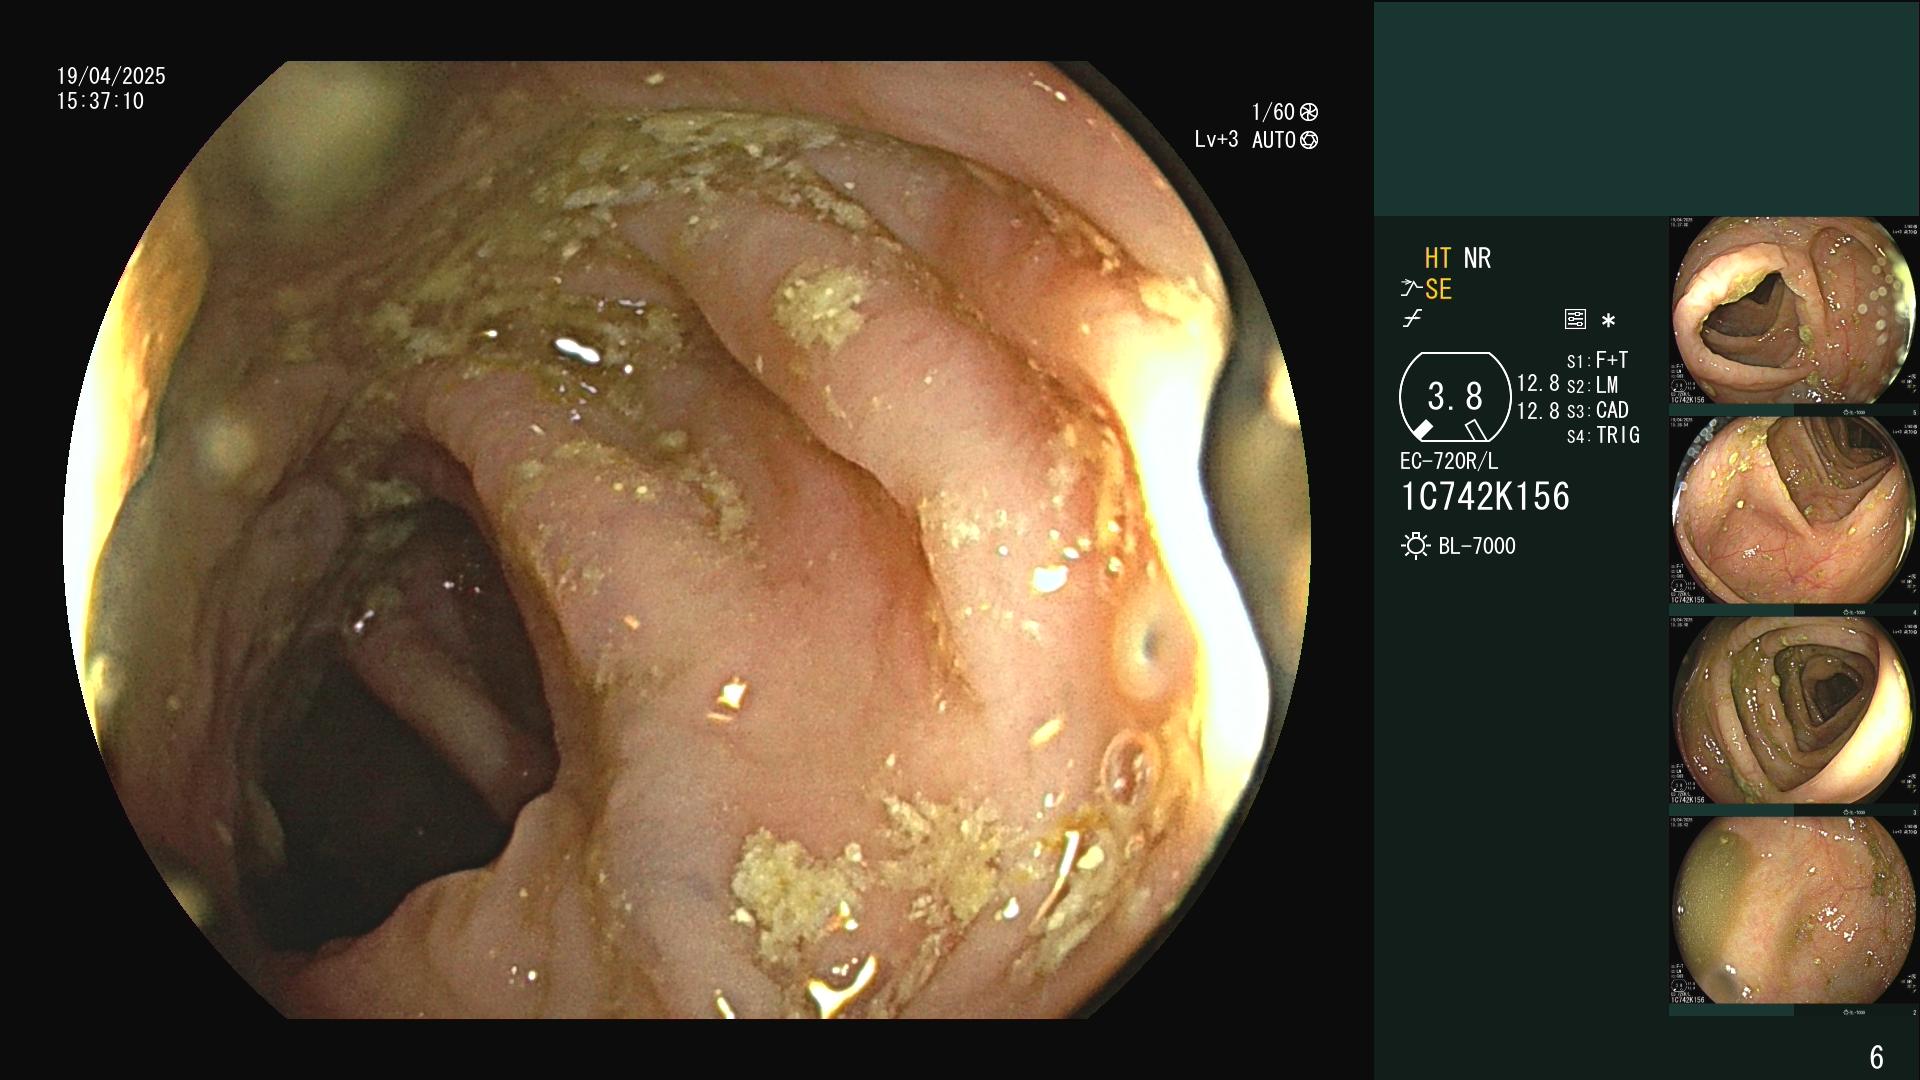Click the settings sliders icon
This screenshot has height=1080, width=1920.
coord(1575,320)
